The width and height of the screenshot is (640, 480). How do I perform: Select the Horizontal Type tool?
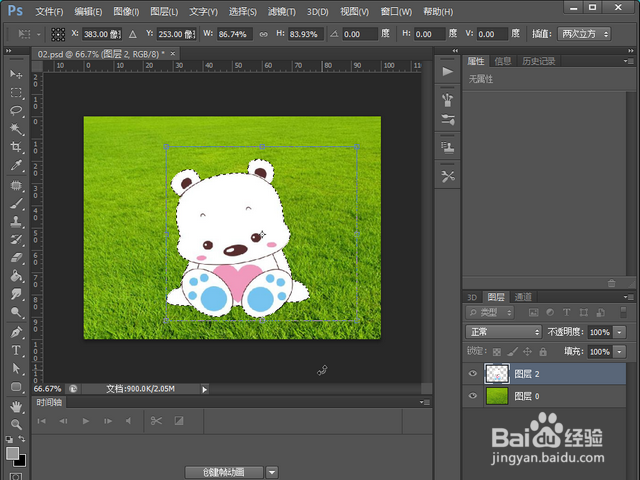[x=16, y=351]
